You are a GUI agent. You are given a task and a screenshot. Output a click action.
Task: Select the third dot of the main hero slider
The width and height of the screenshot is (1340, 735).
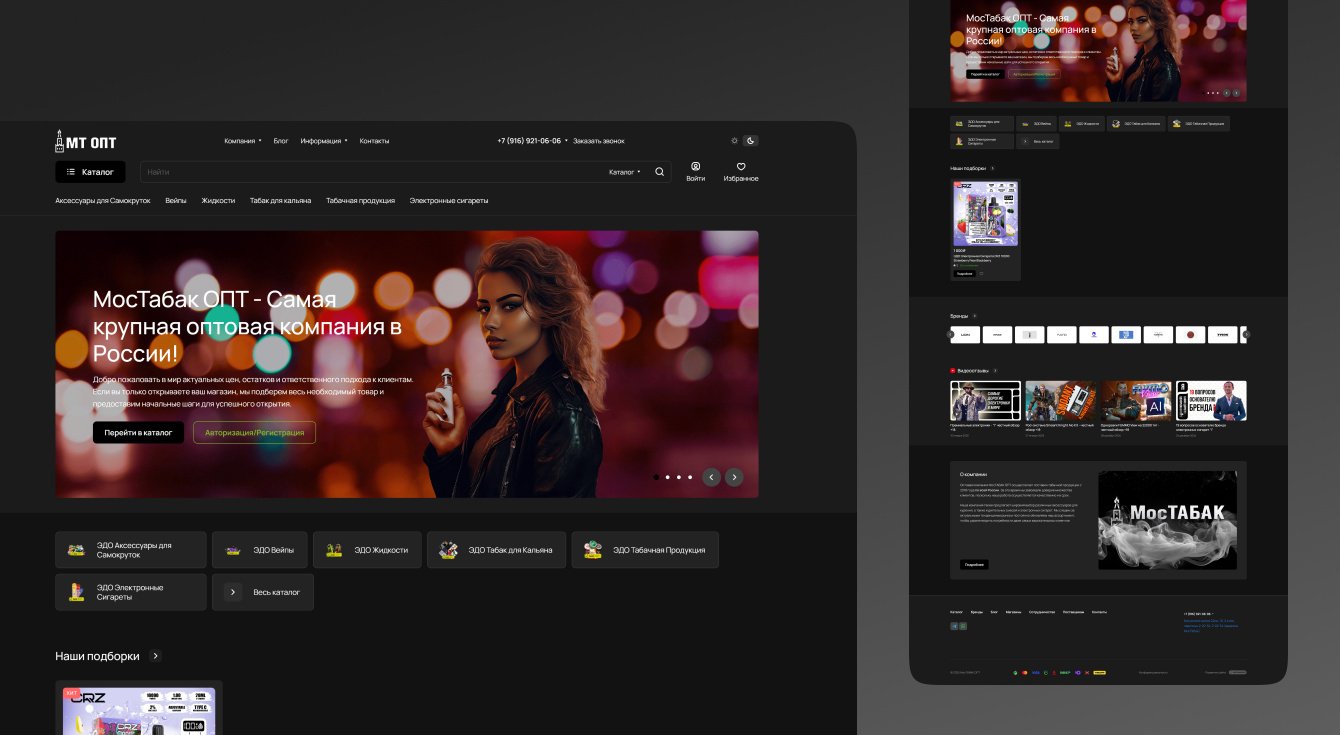pos(679,477)
